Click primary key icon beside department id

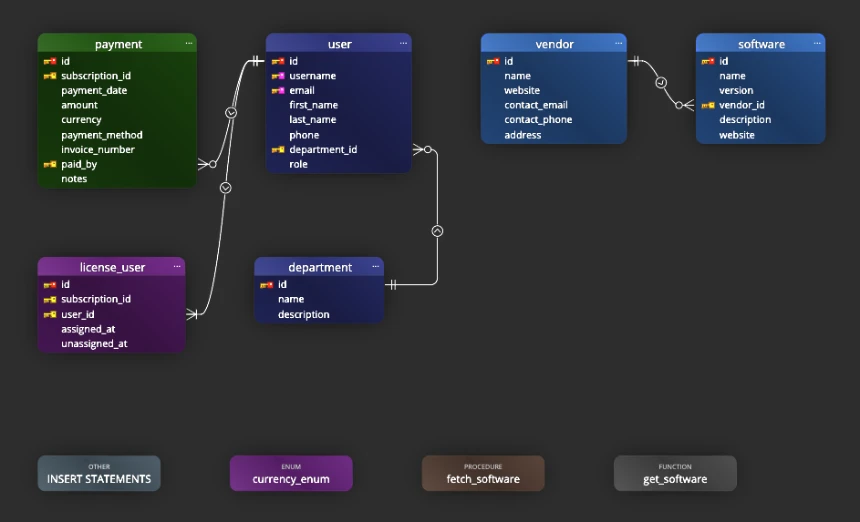(x=267, y=285)
